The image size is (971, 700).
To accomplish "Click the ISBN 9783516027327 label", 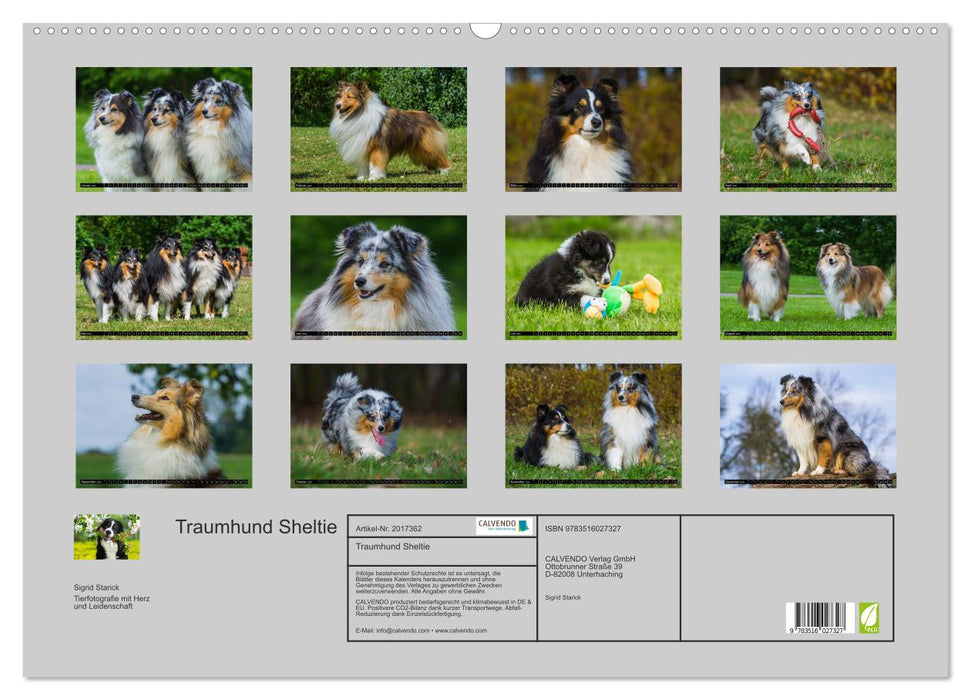I will coord(581,528).
